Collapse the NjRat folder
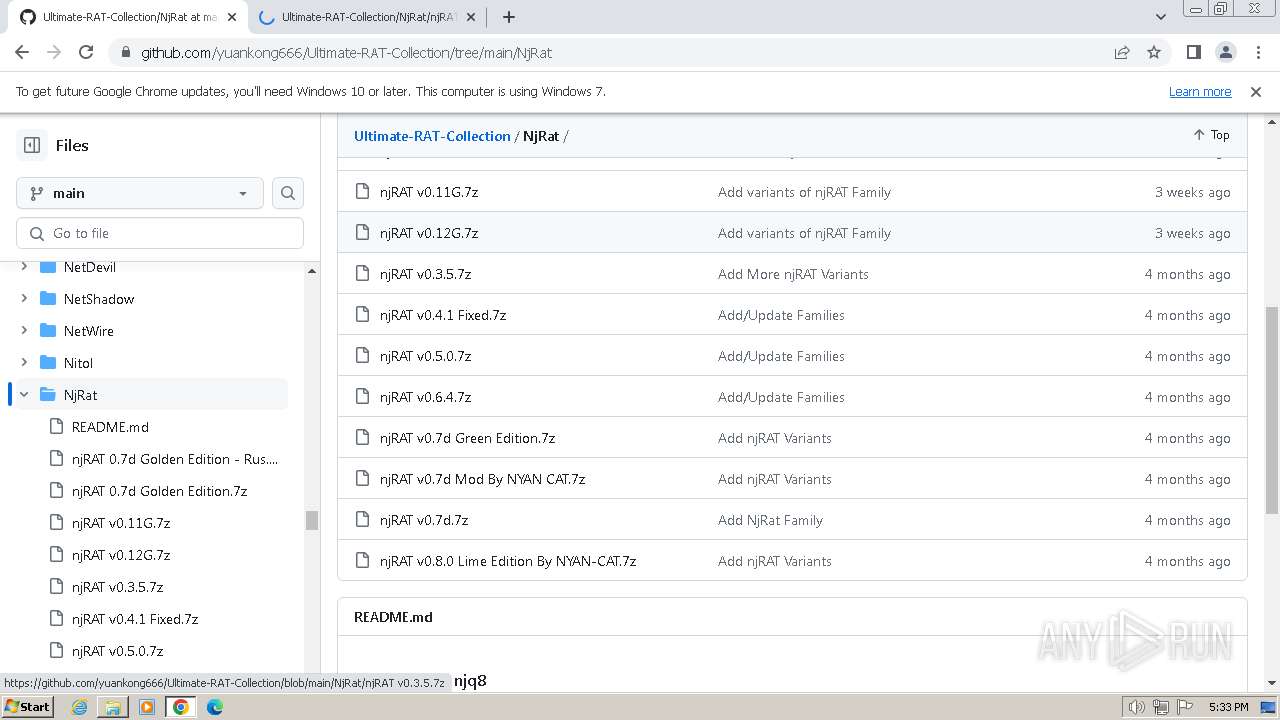Screen dimensions: 1280x720 [24, 395]
